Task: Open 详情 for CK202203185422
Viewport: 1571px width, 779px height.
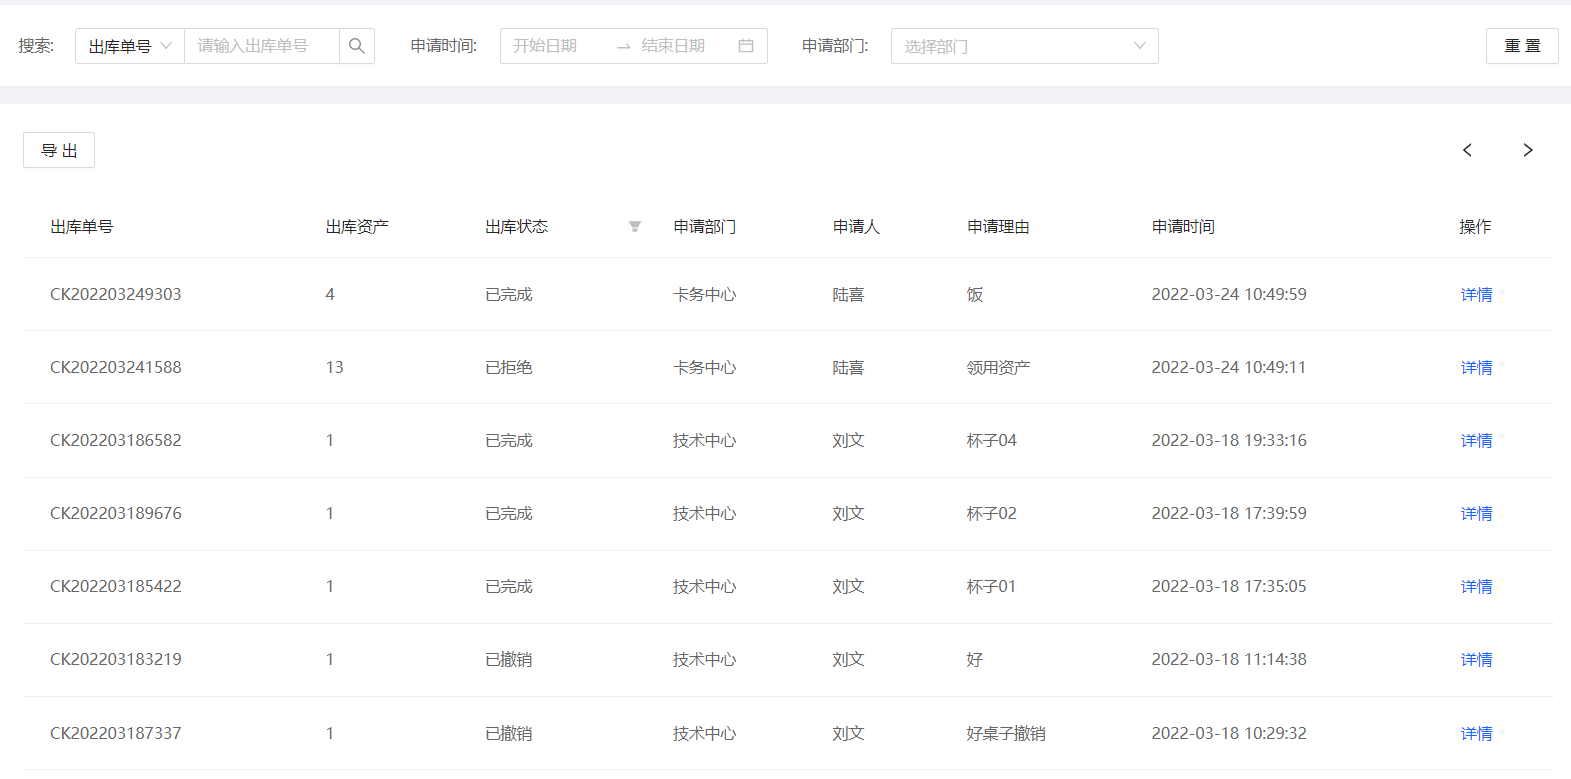Action: pos(1476,587)
